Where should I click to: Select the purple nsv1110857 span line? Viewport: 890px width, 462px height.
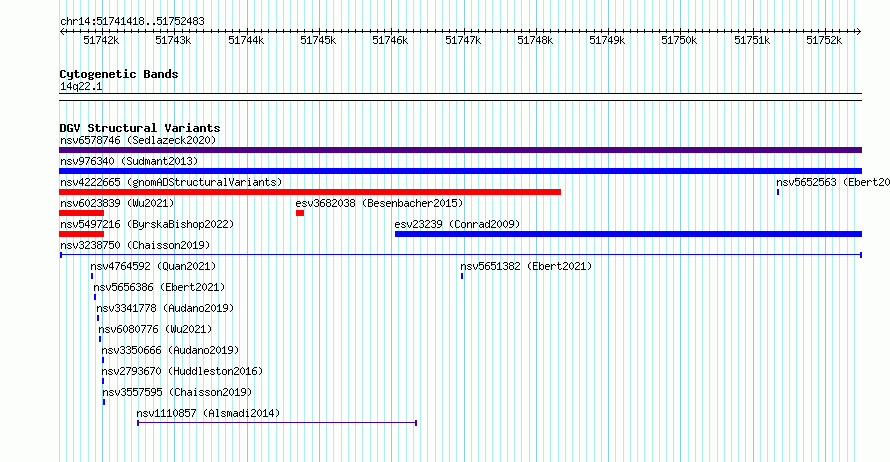[277, 423]
